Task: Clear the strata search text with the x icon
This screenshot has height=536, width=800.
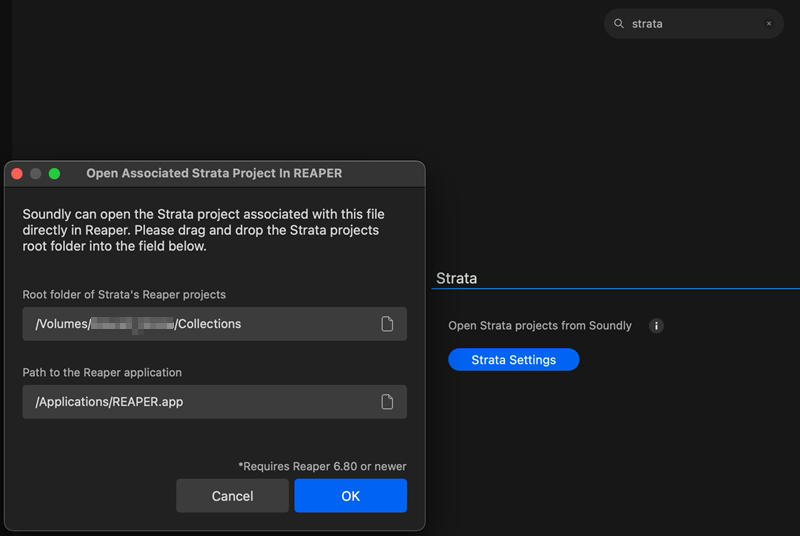Action: tap(769, 24)
